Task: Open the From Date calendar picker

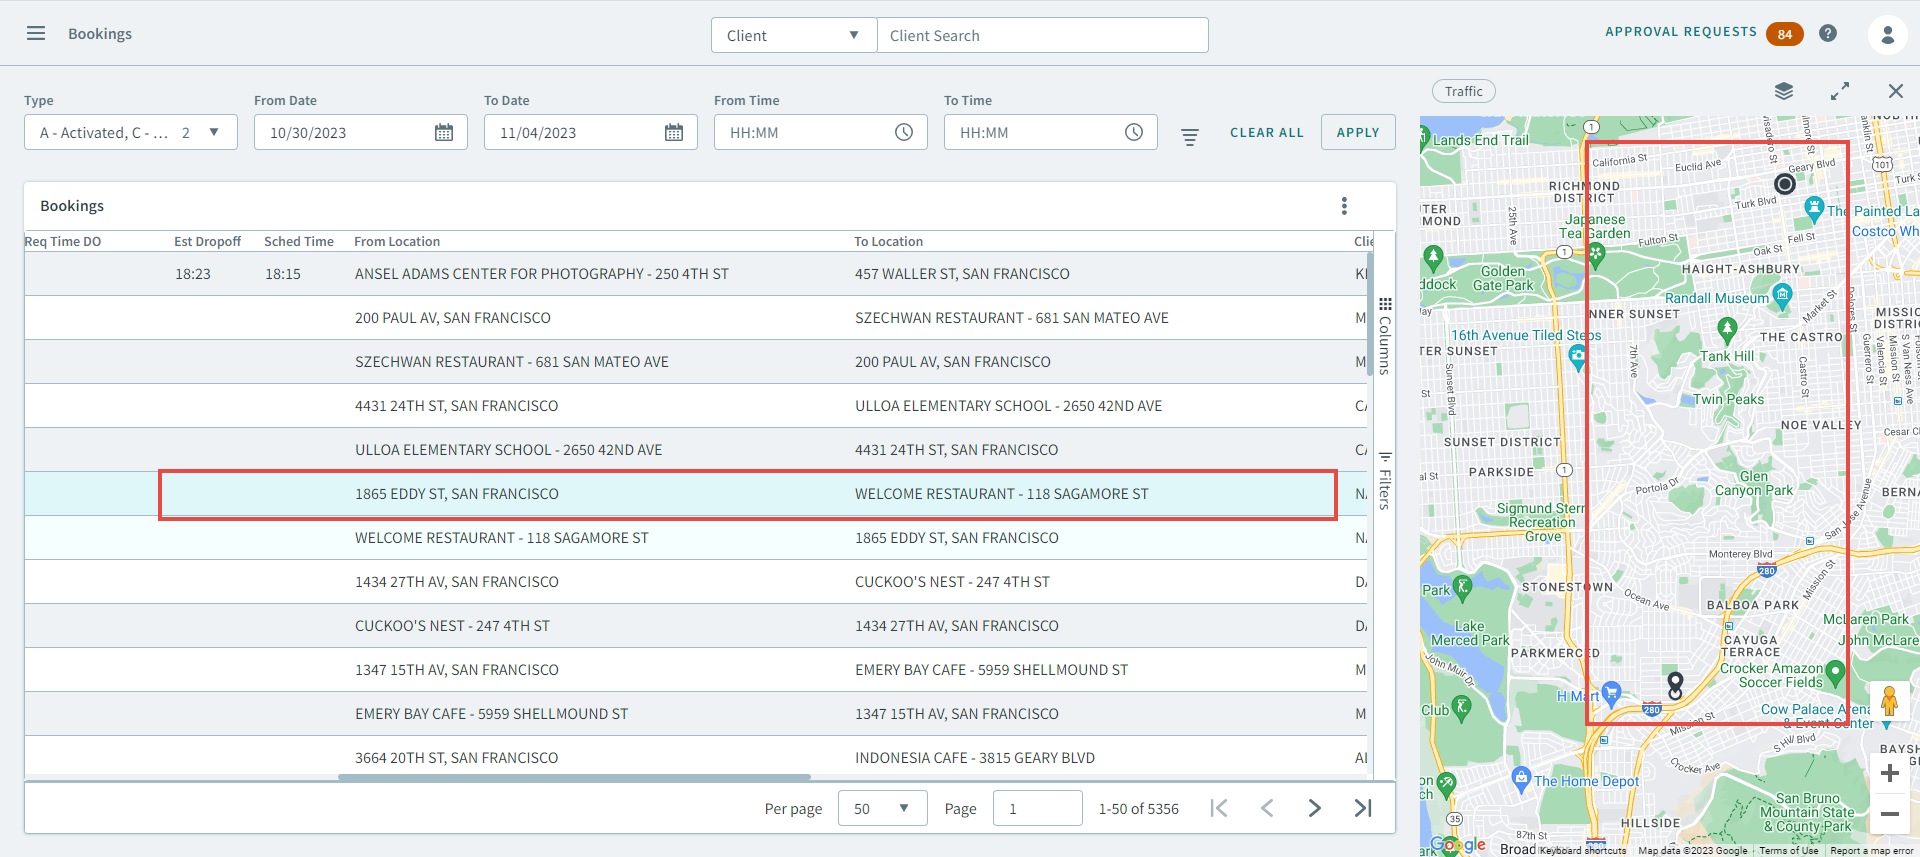Action: 444,133
